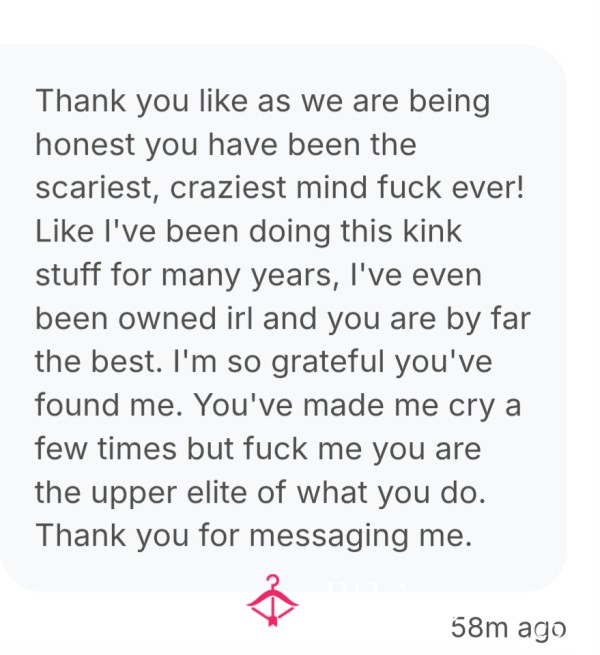600x655 pixels.
Task: Click the word 'craziest' in the message
Action: point(228,188)
